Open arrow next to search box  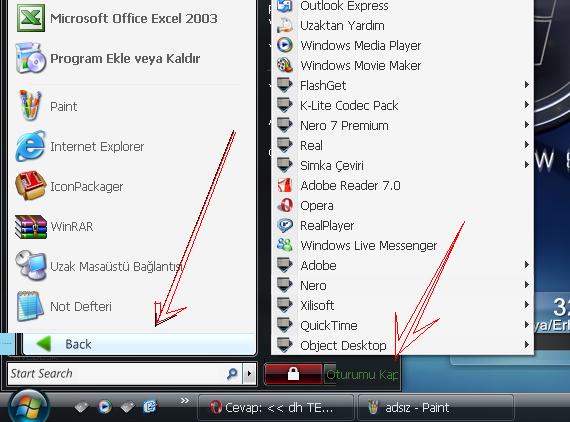(x=249, y=374)
